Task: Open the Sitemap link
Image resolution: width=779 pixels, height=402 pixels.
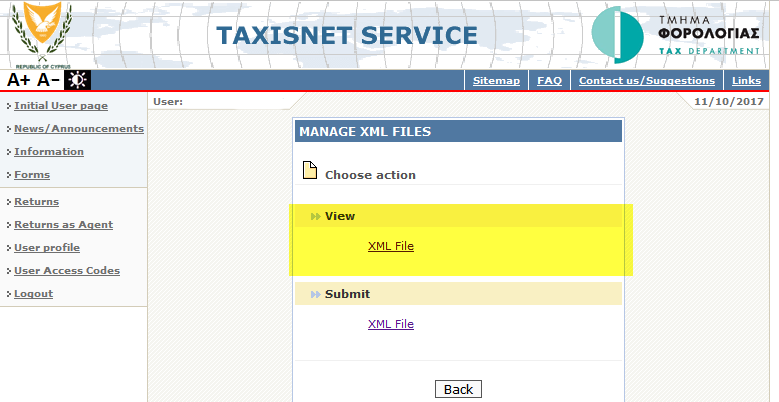Action: click(496, 81)
